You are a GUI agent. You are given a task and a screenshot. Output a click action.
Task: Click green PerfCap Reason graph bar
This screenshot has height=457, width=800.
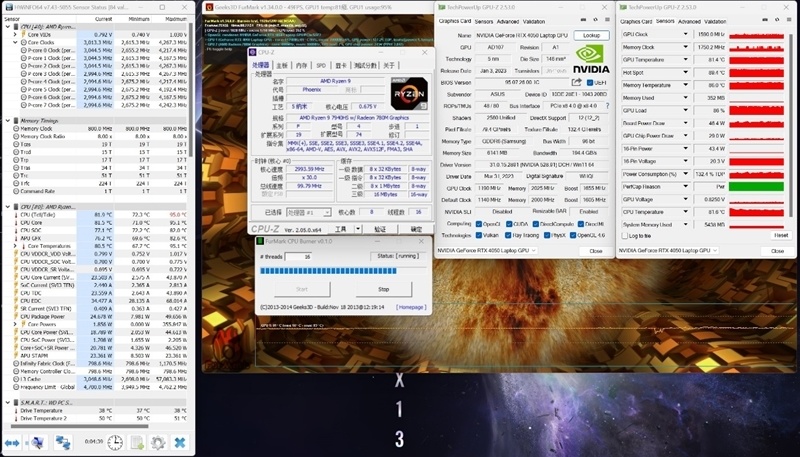coord(756,187)
